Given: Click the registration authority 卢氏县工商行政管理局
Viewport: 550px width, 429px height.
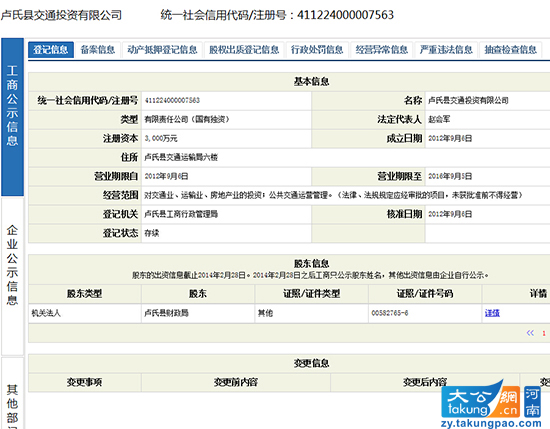Looking at the screenshot, I should [181, 214].
